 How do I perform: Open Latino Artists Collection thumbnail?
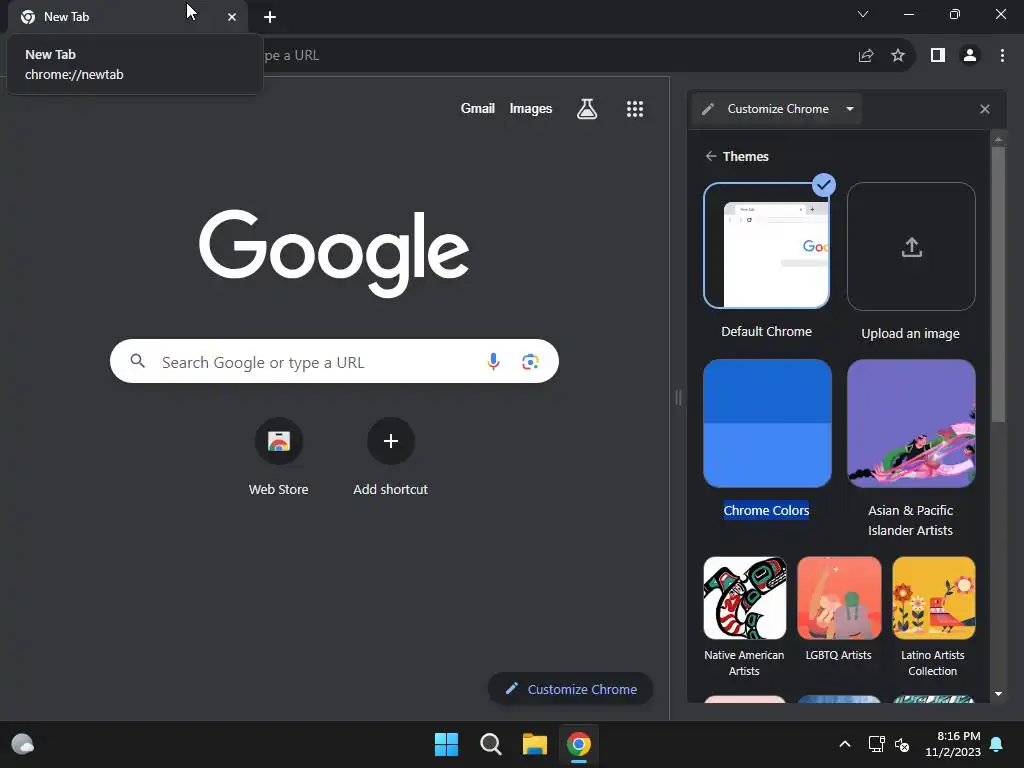pyautogui.click(x=934, y=598)
